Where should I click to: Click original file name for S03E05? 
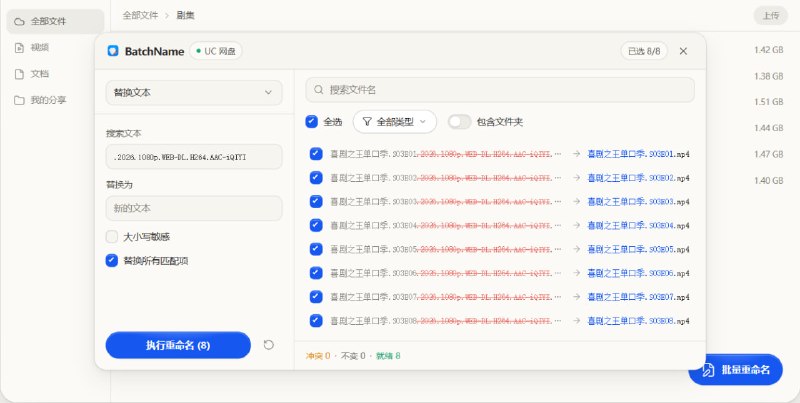pyautogui.click(x=445, y=249)
